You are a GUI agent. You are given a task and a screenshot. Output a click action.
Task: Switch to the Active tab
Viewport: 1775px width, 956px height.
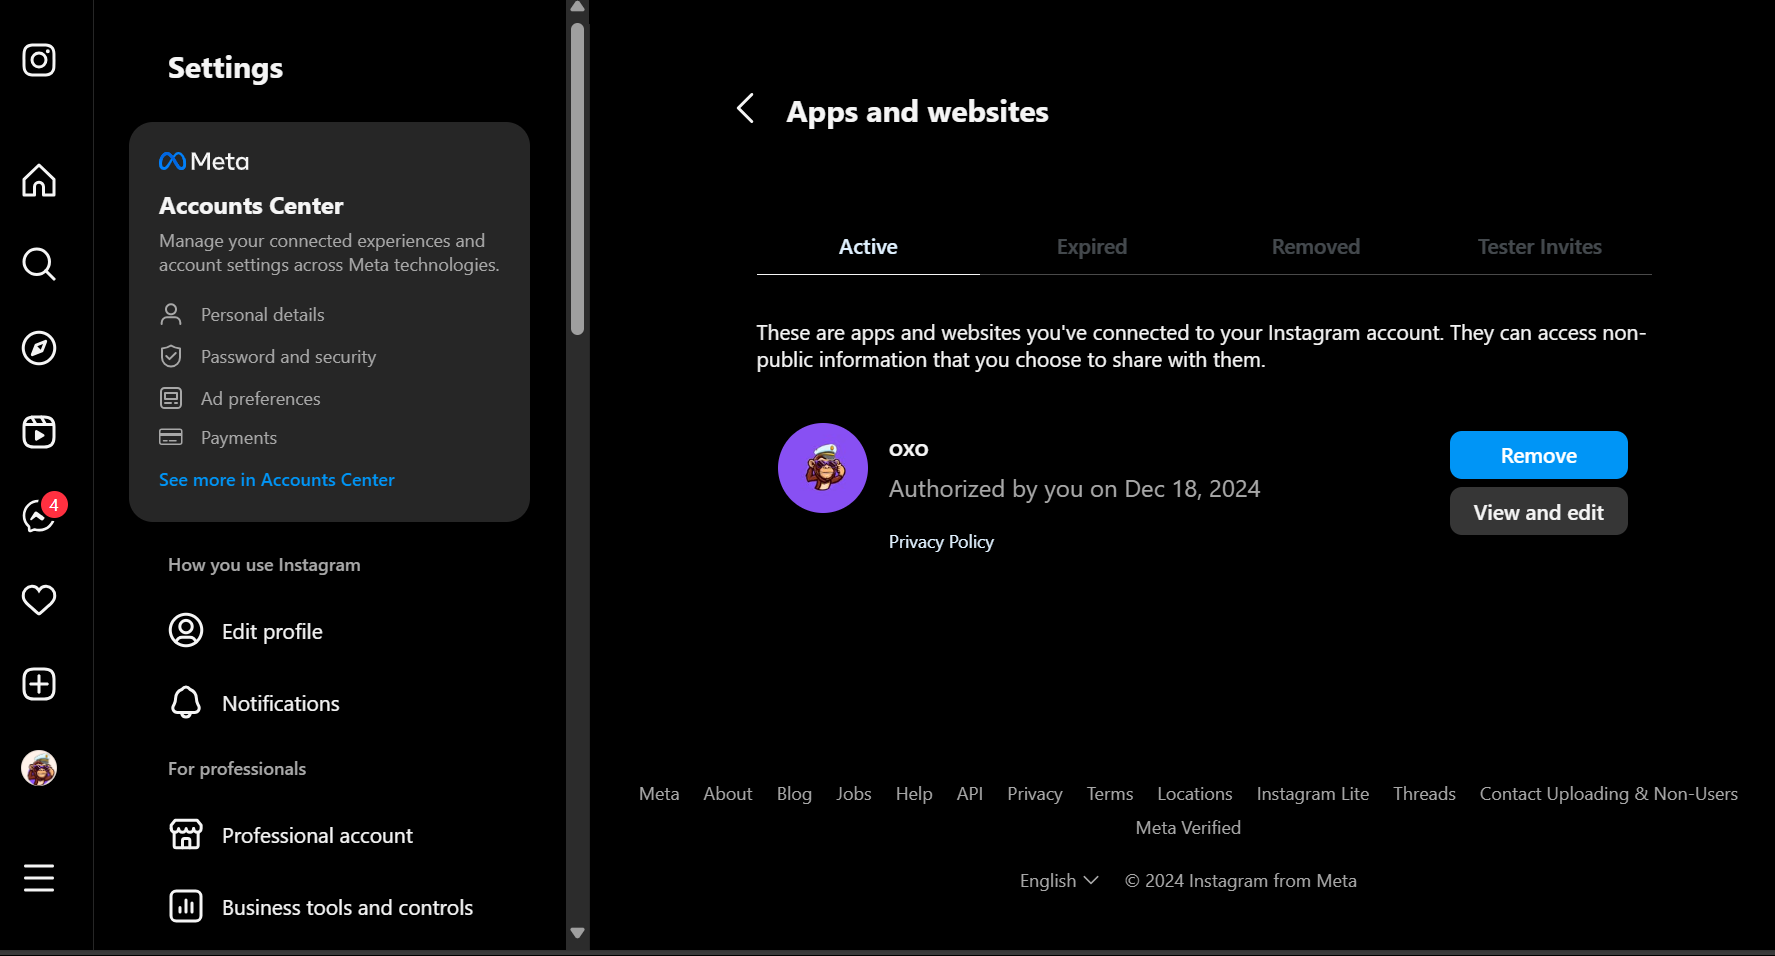coord(868,247)
